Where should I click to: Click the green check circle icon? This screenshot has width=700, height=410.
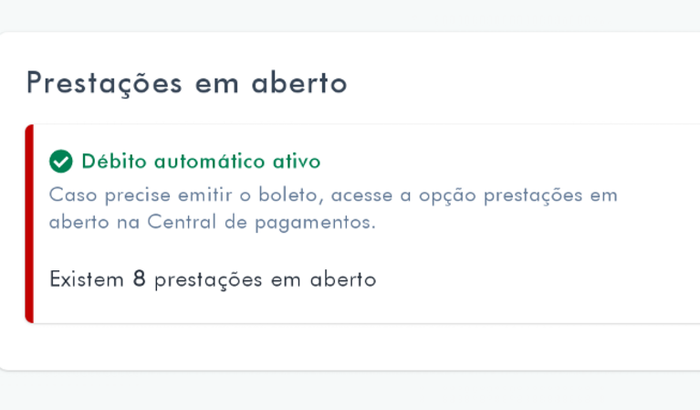coord(61,161)
